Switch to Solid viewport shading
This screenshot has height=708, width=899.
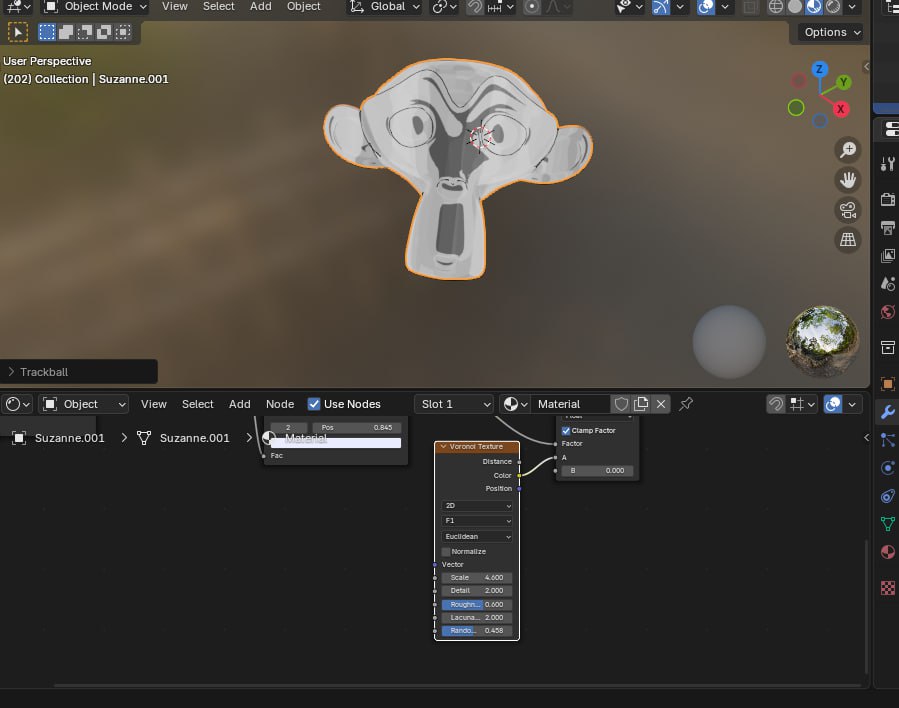point(795,7)
